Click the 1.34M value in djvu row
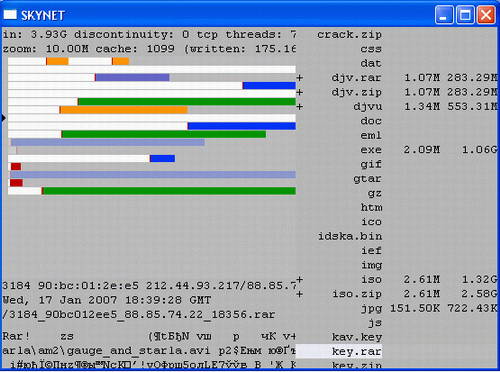This screenshot has width=500, height=372. click(422, 107)
